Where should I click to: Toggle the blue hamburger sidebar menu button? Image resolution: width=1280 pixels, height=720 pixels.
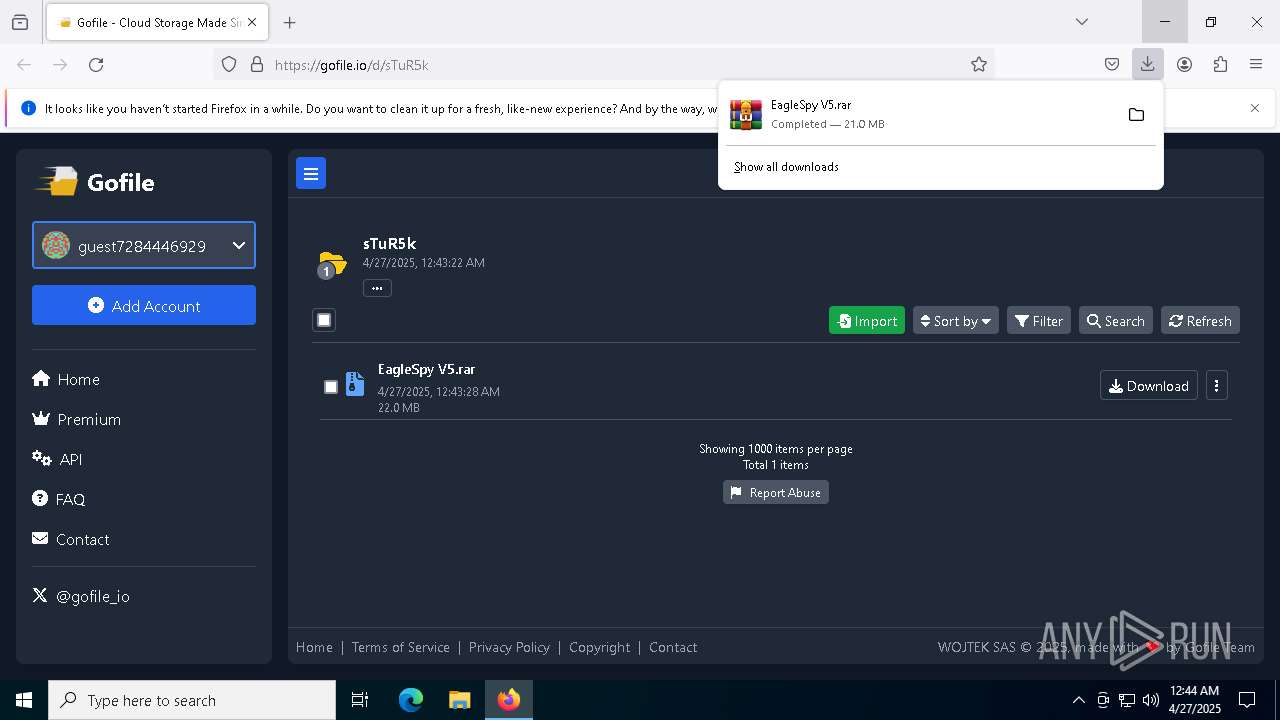[311, 174]
